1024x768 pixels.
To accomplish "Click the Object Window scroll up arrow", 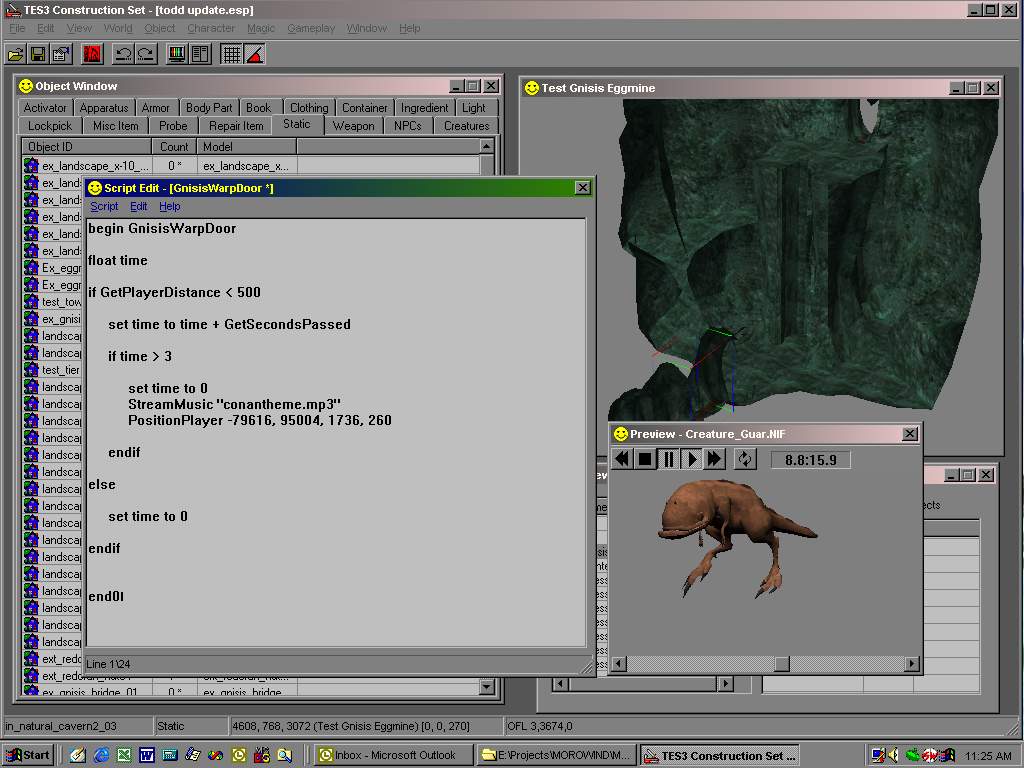I will 487,146.
